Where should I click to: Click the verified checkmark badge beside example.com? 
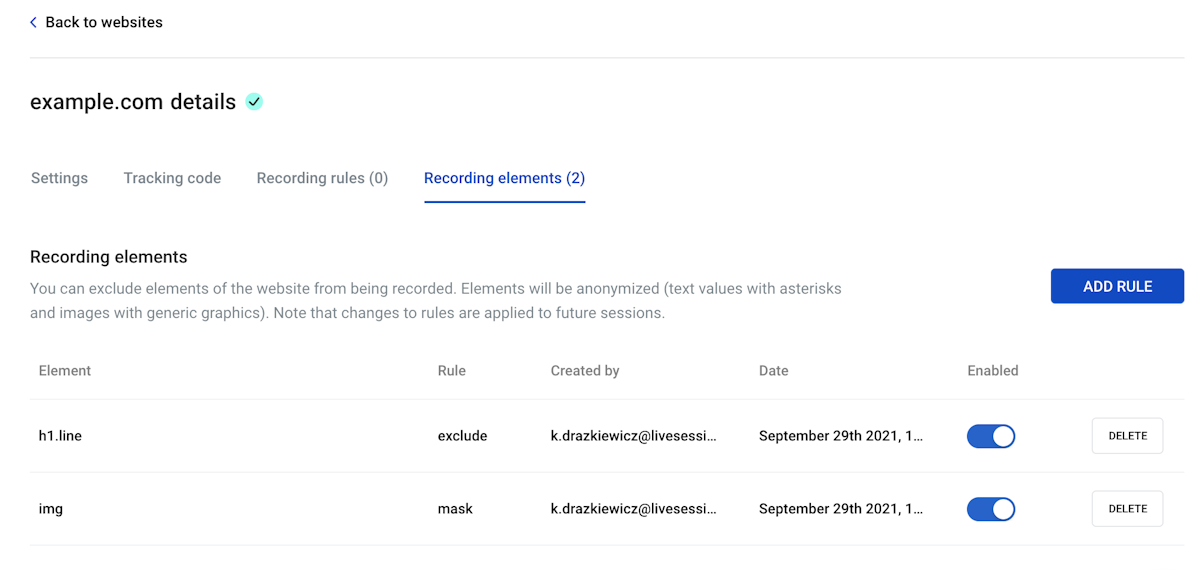pos(254,101)
